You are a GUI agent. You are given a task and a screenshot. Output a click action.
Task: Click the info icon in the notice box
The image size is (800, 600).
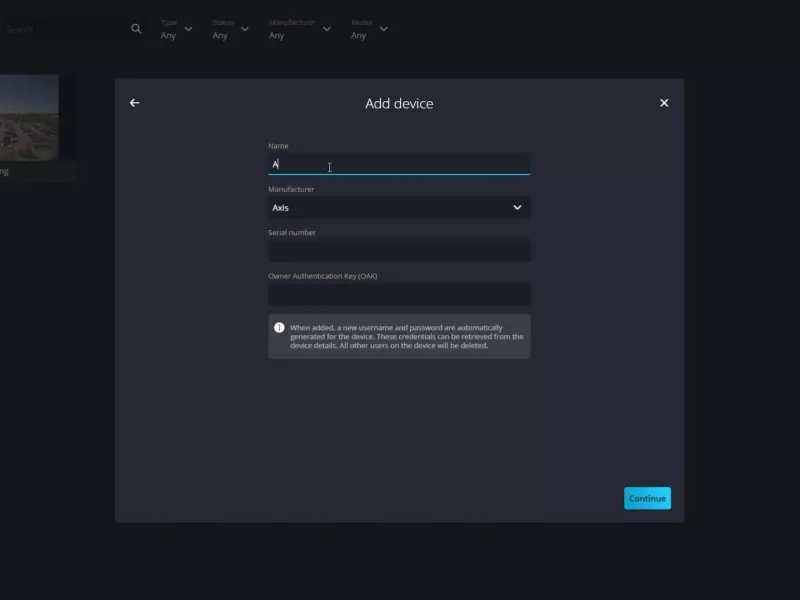(279, 327)
